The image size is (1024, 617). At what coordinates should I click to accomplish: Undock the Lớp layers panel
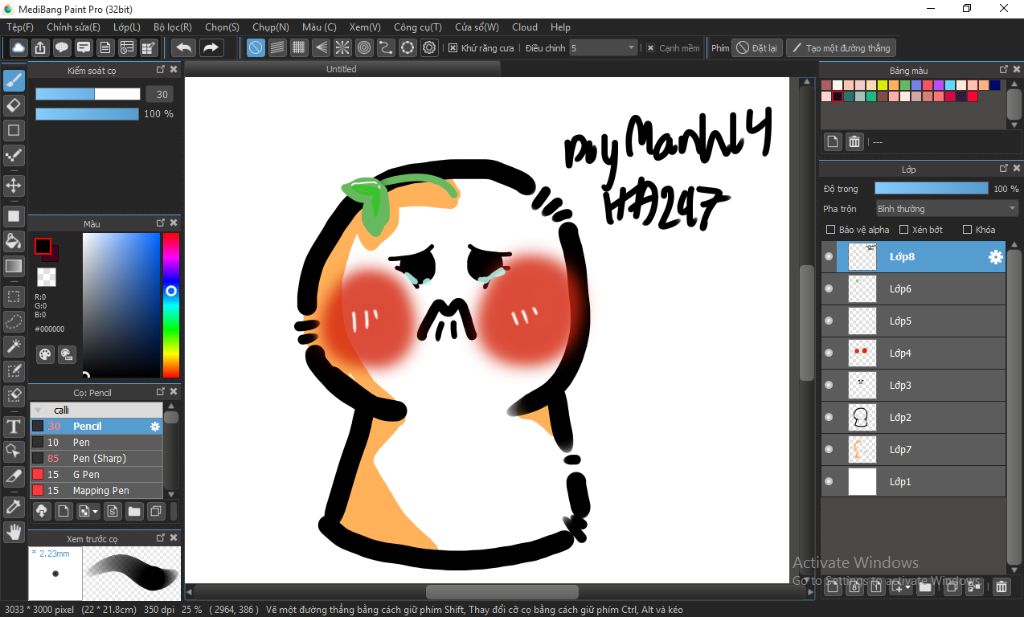(1004, 168)
